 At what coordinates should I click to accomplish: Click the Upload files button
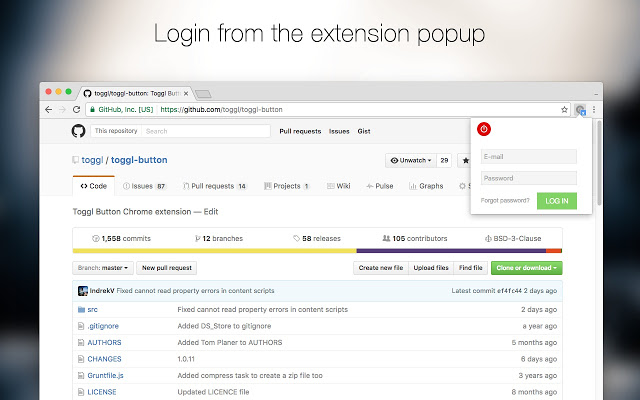click(431, 268)
